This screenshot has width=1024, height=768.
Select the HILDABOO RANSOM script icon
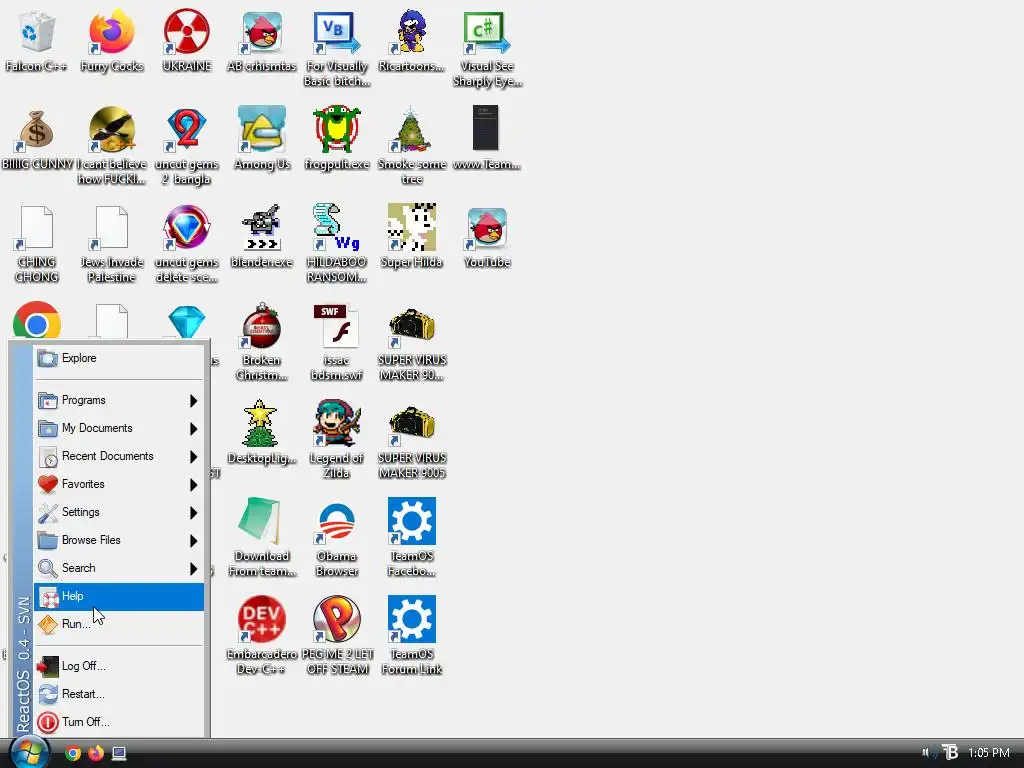pyautogui.click(x=337, y=227)
